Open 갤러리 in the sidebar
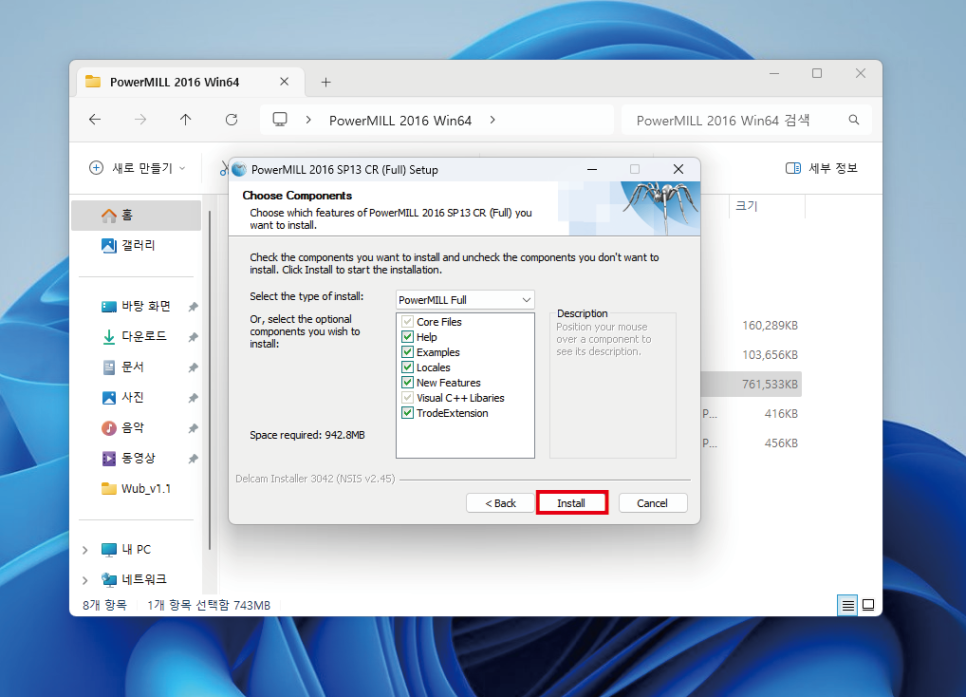 click(136, 245)
